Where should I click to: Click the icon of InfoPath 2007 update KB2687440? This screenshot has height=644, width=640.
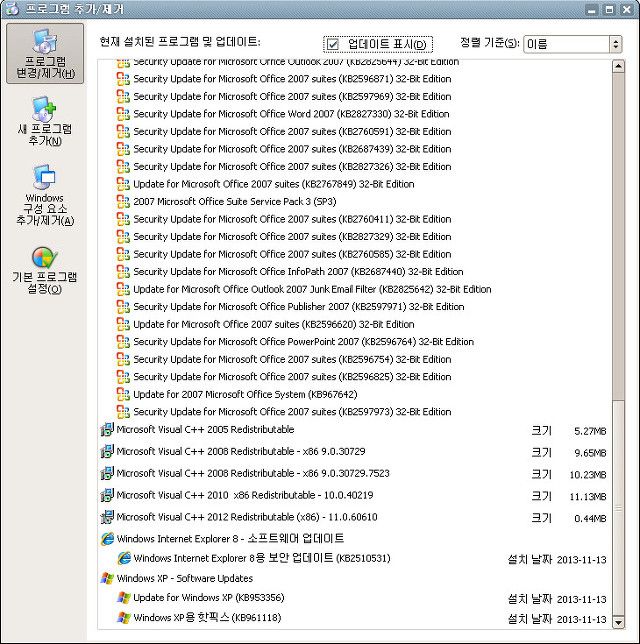[x=123, y=271]
